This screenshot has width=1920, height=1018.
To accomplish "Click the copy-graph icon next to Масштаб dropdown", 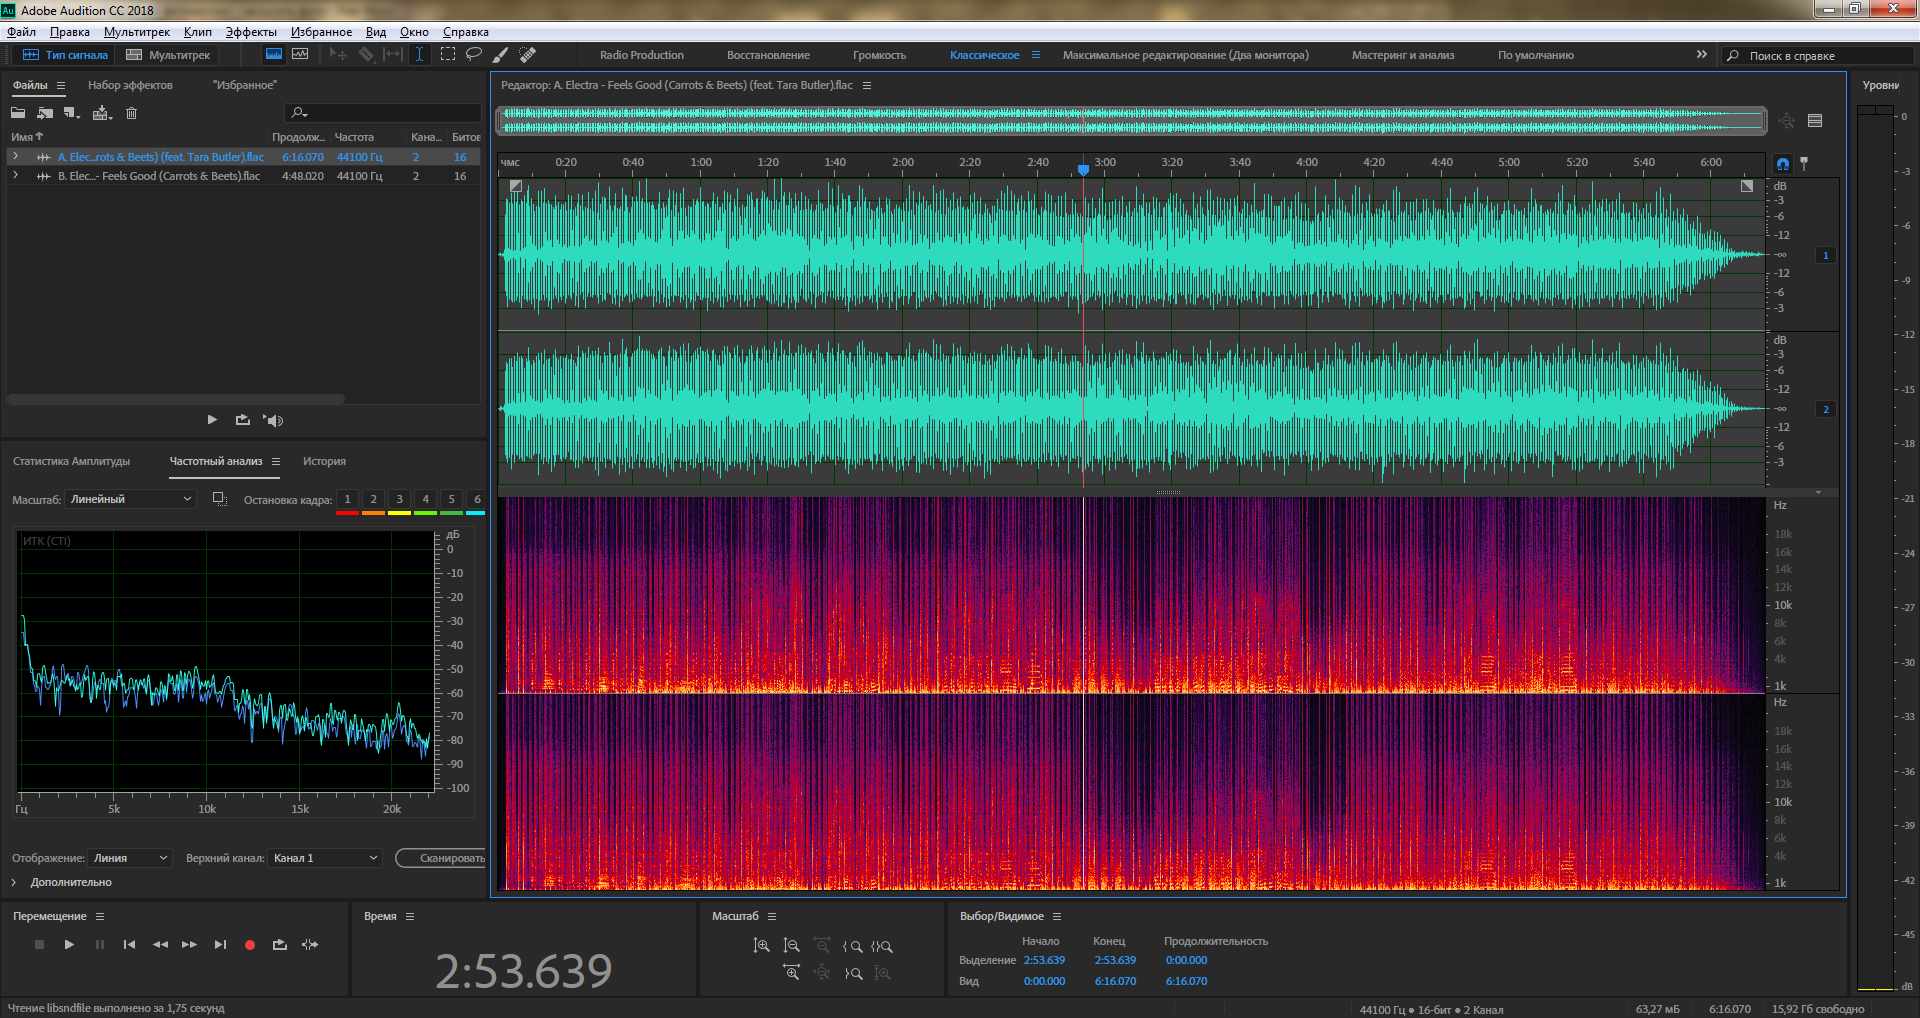I will pos(220,499).
